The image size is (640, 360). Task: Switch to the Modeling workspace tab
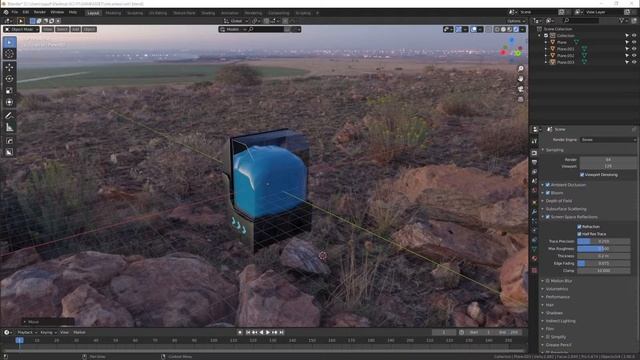coord(113,13)
